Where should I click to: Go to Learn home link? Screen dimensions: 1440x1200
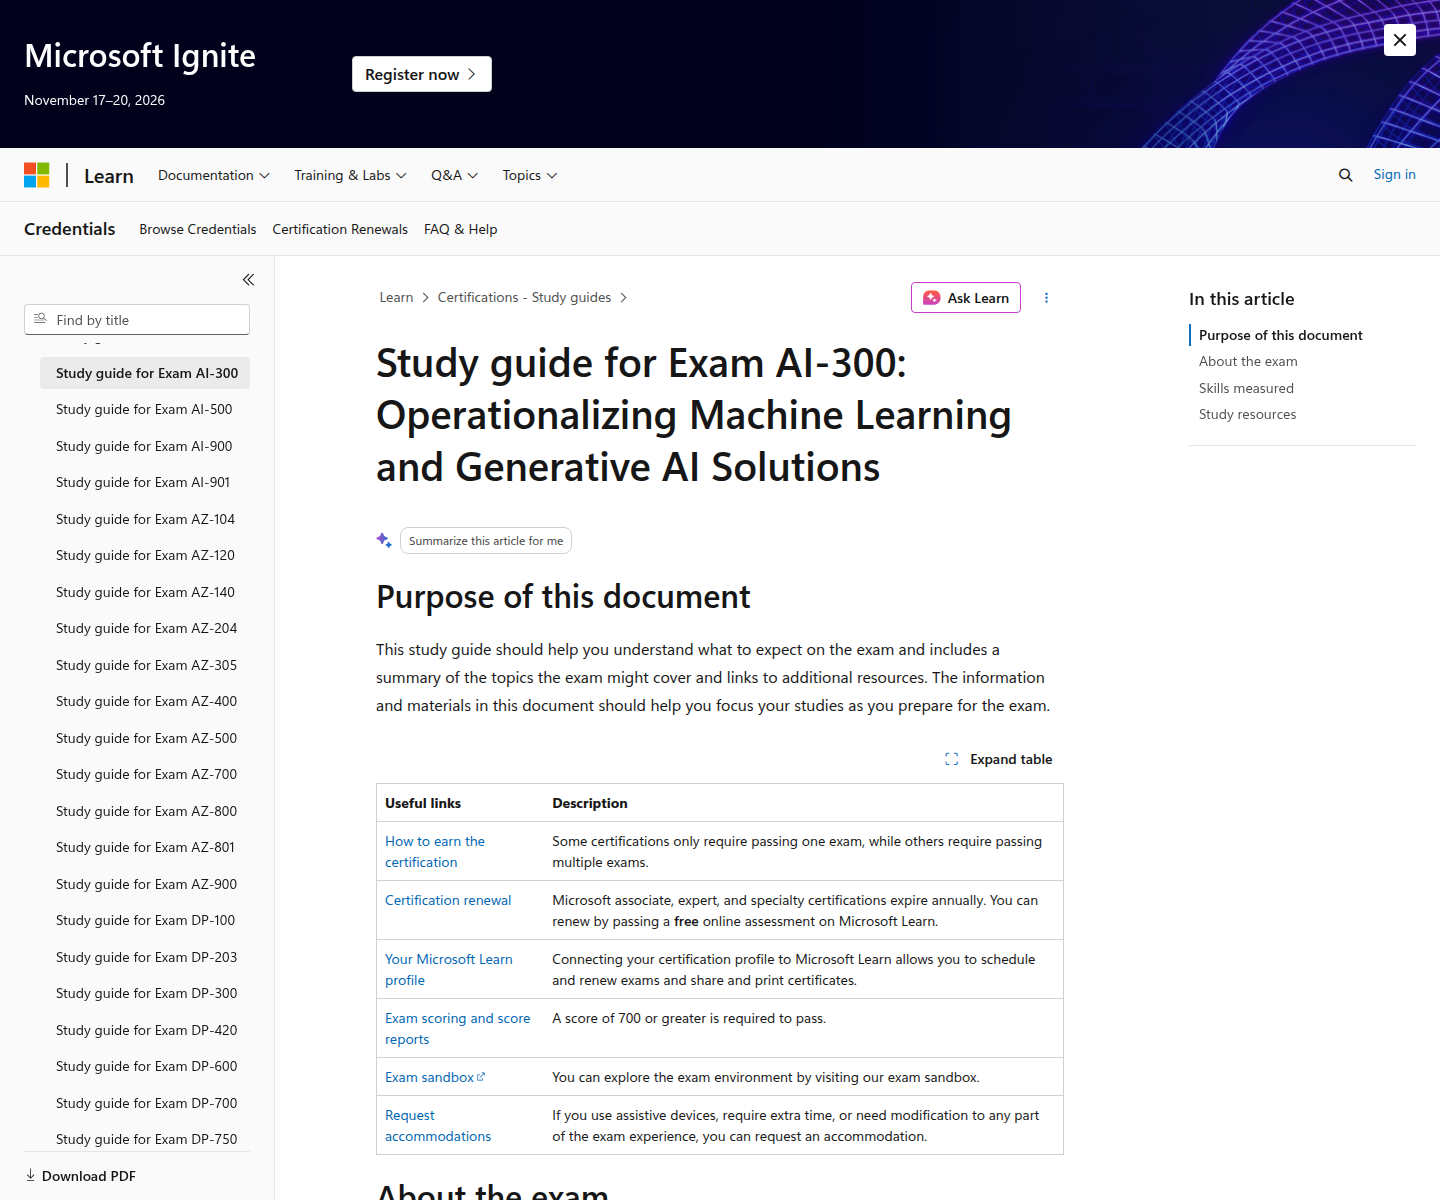tap(109, 176)
